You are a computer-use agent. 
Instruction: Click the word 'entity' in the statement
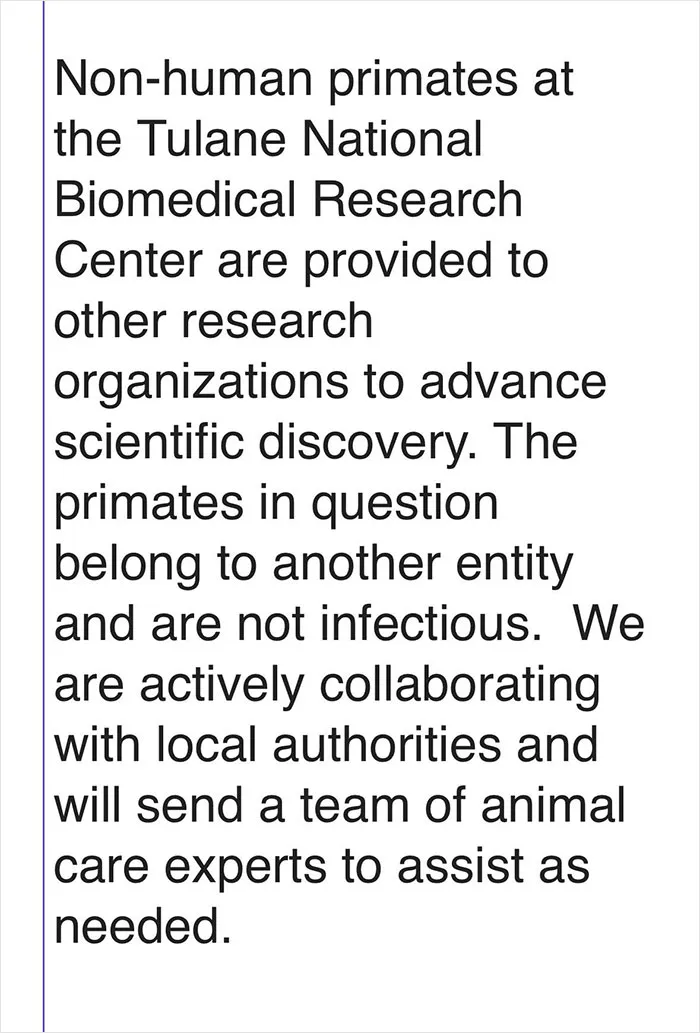(515, 564)
